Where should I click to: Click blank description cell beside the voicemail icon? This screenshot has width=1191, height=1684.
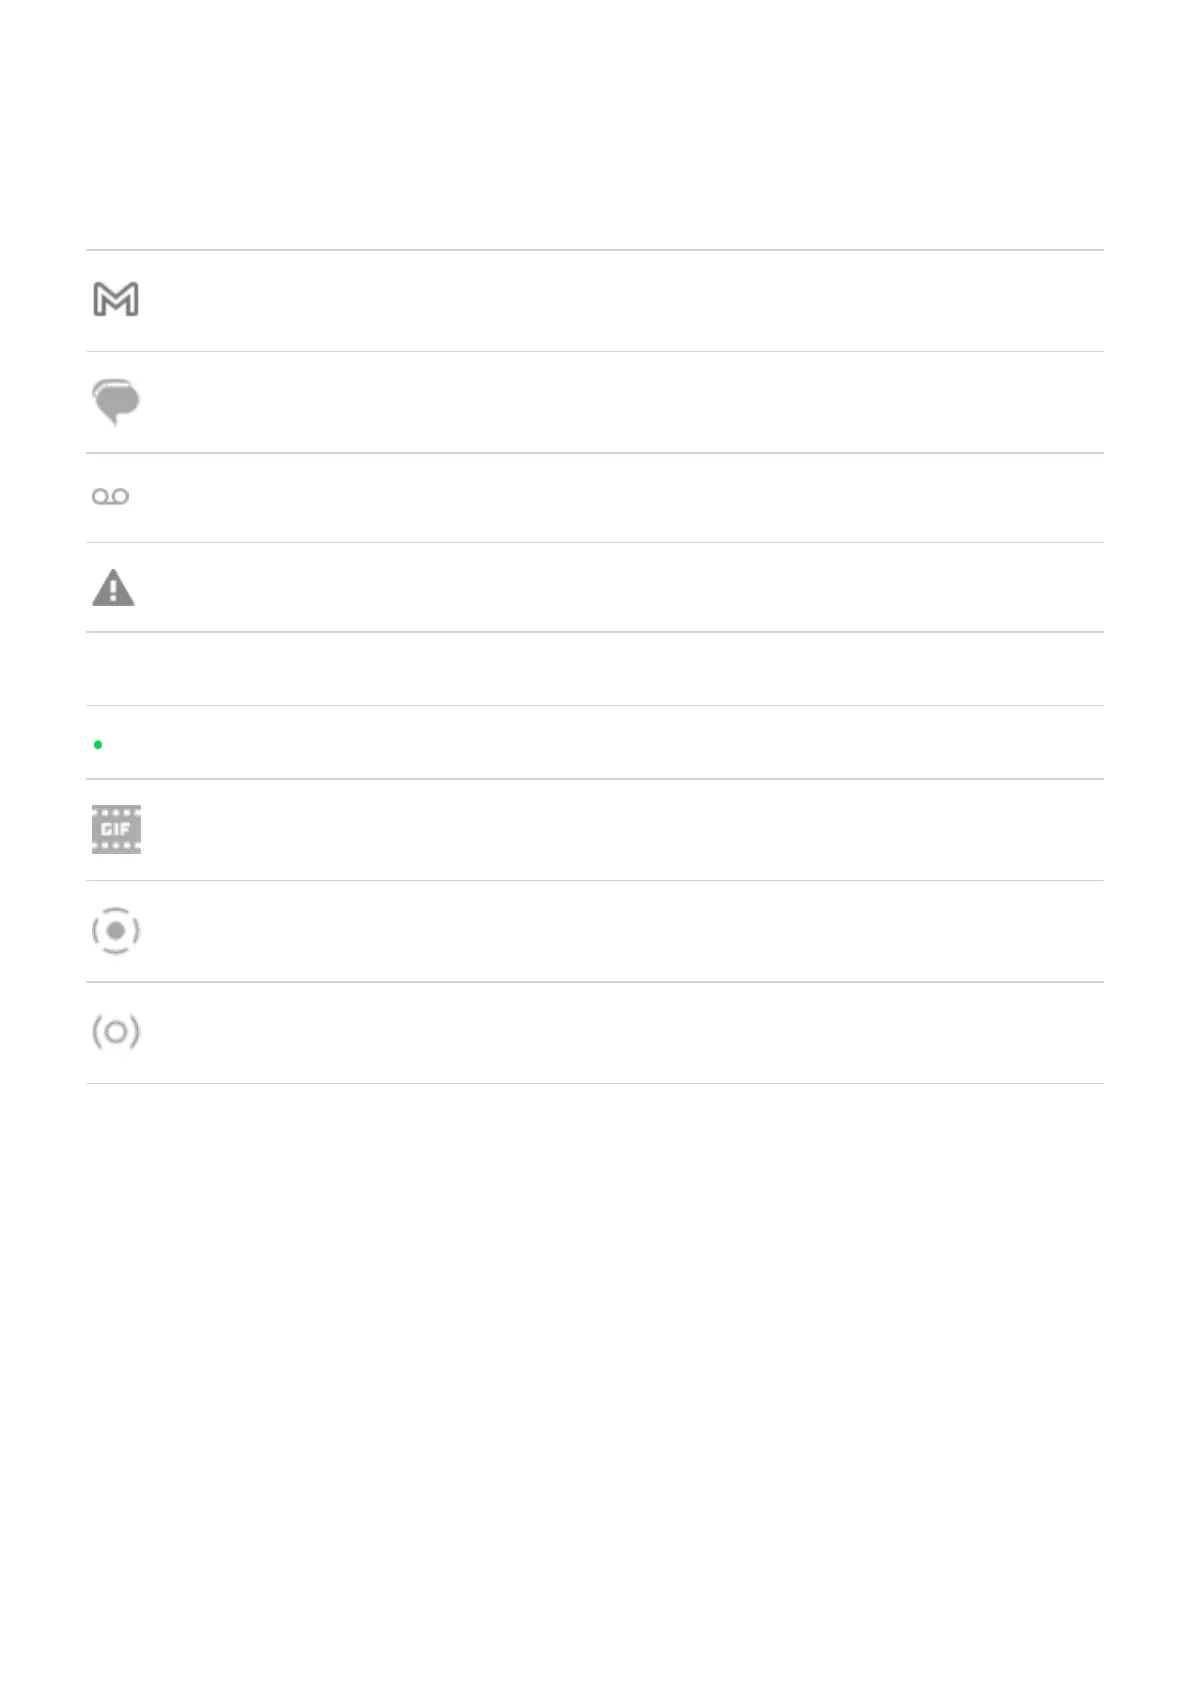click(620, 498)
